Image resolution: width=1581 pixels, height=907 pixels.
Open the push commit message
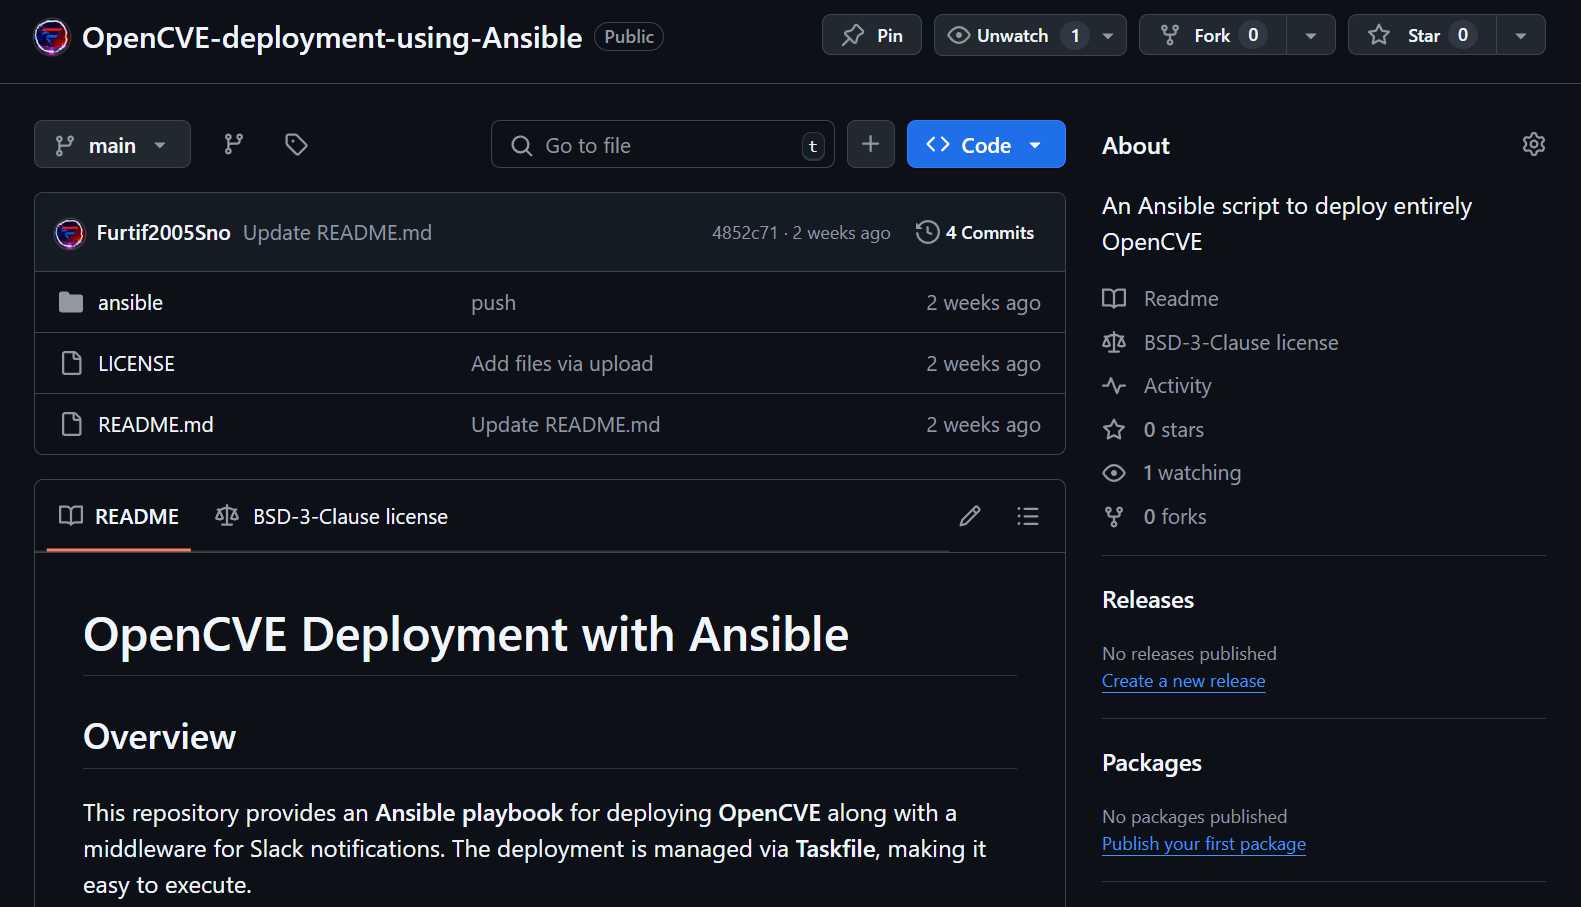[x=494, y=303]
